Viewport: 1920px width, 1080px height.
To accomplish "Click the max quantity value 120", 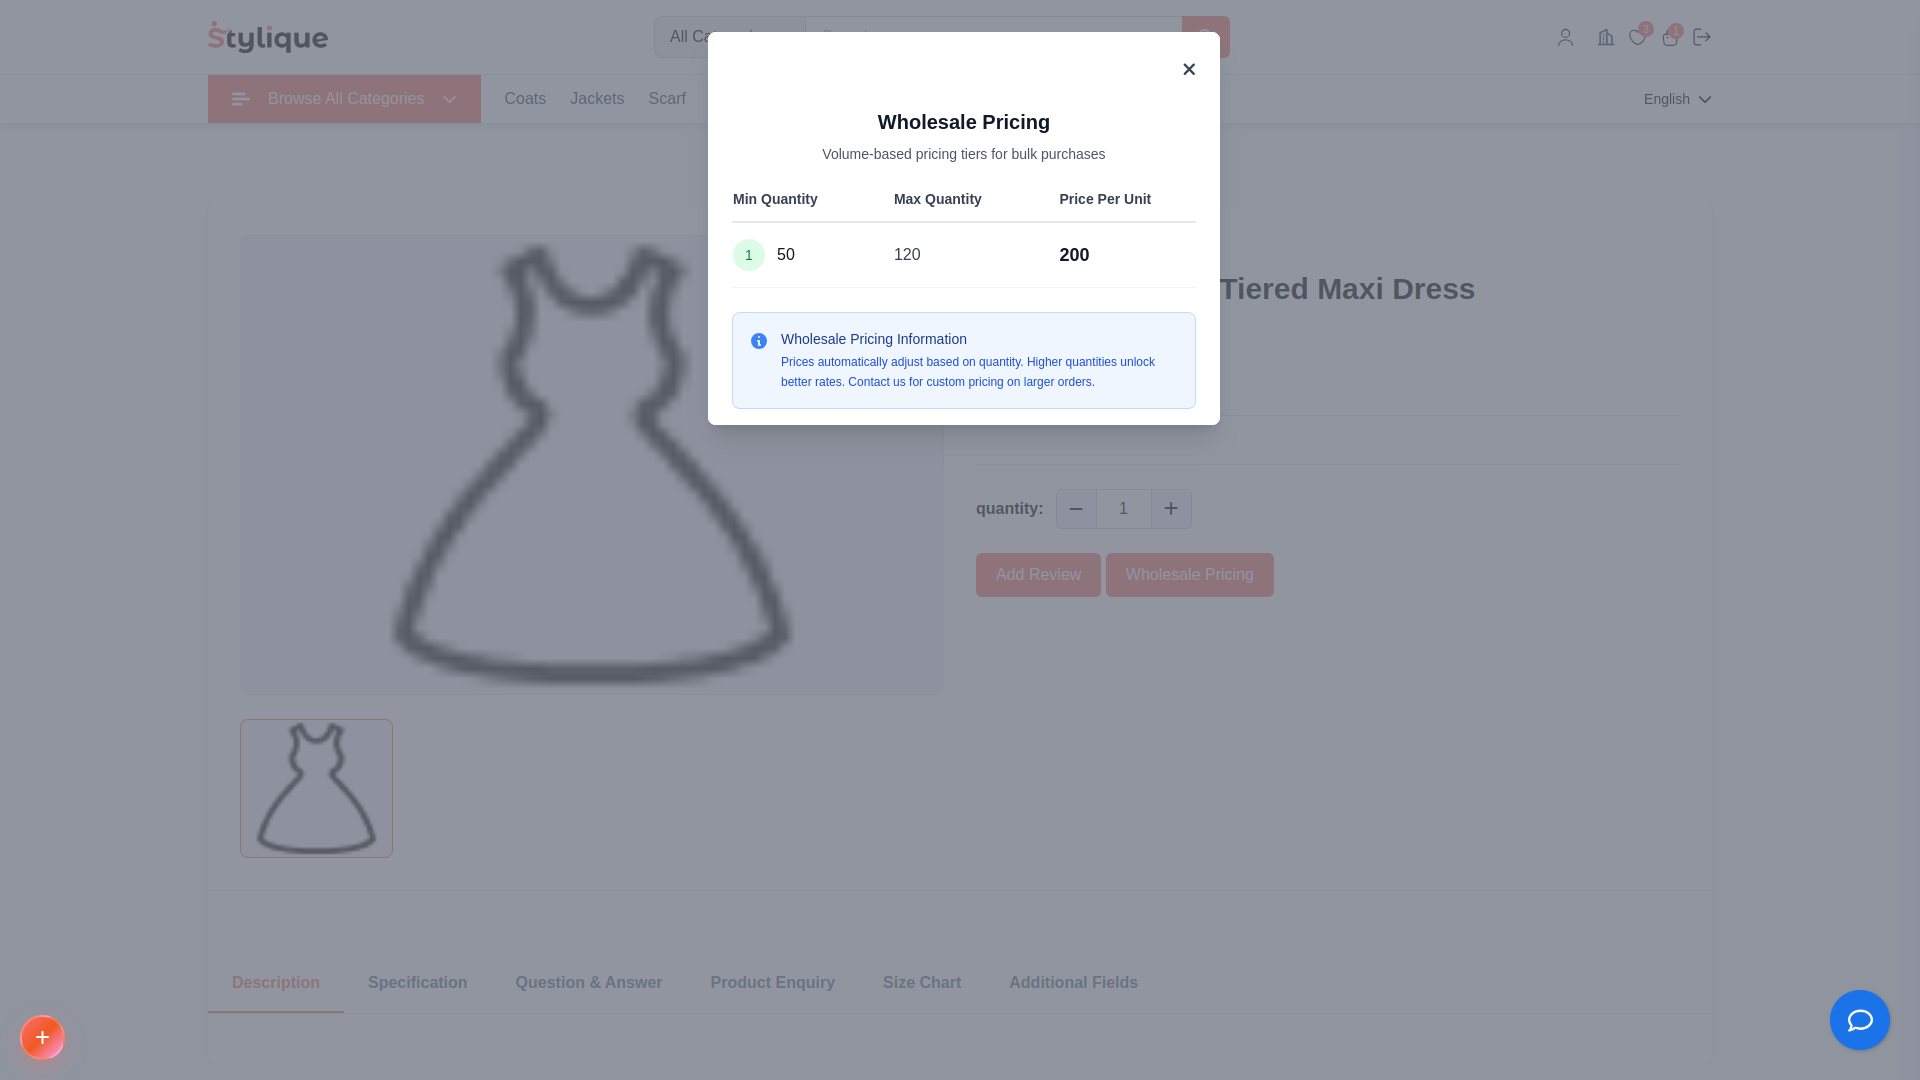I will point(907,255).
